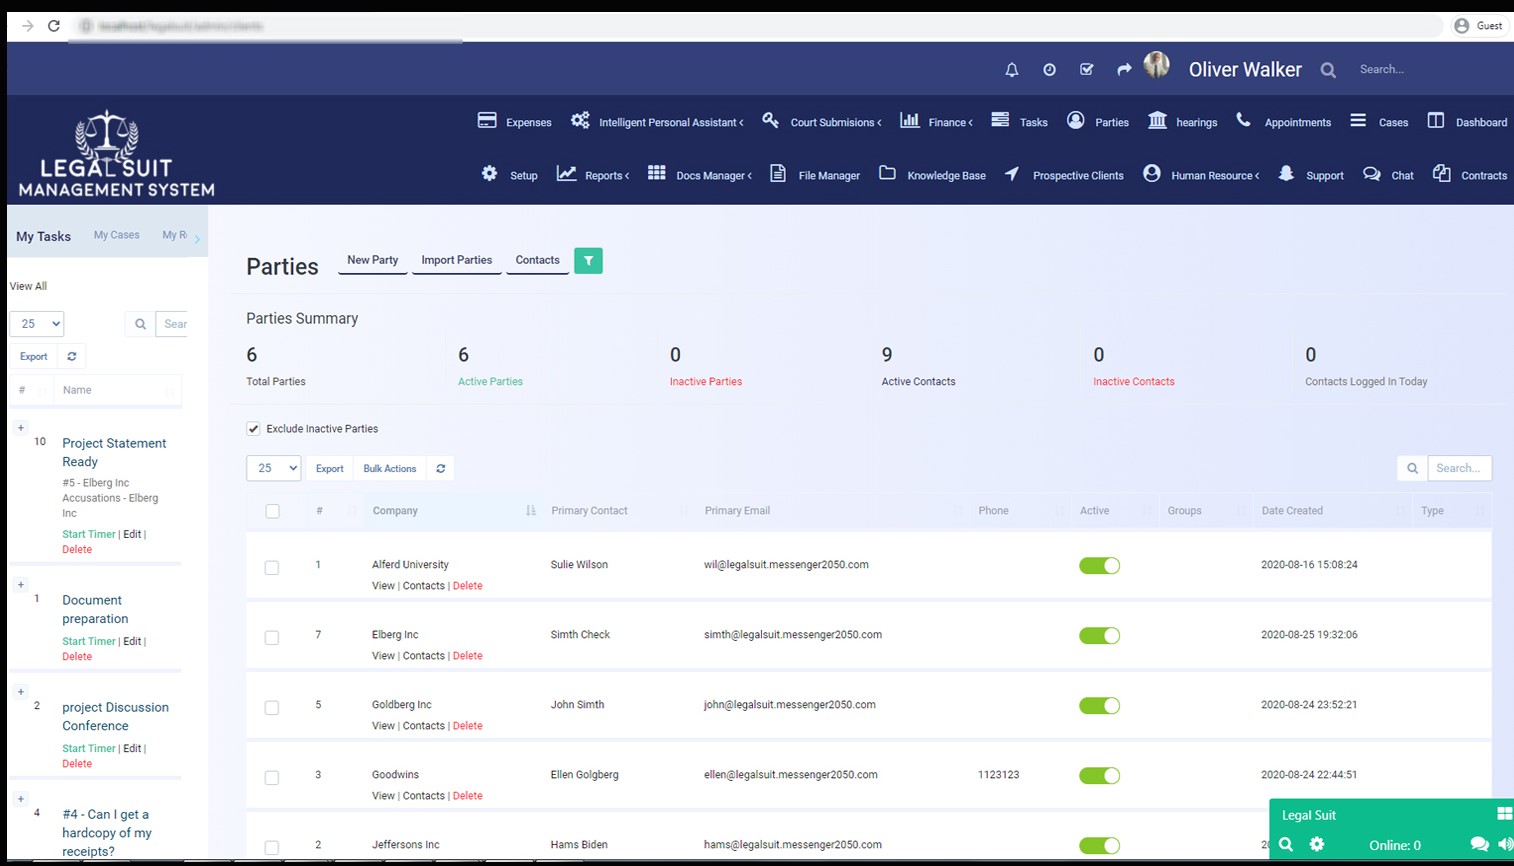Switch to the My Cases tab
This screenshot has height=866, width=1514.
(x=116, y=235)
